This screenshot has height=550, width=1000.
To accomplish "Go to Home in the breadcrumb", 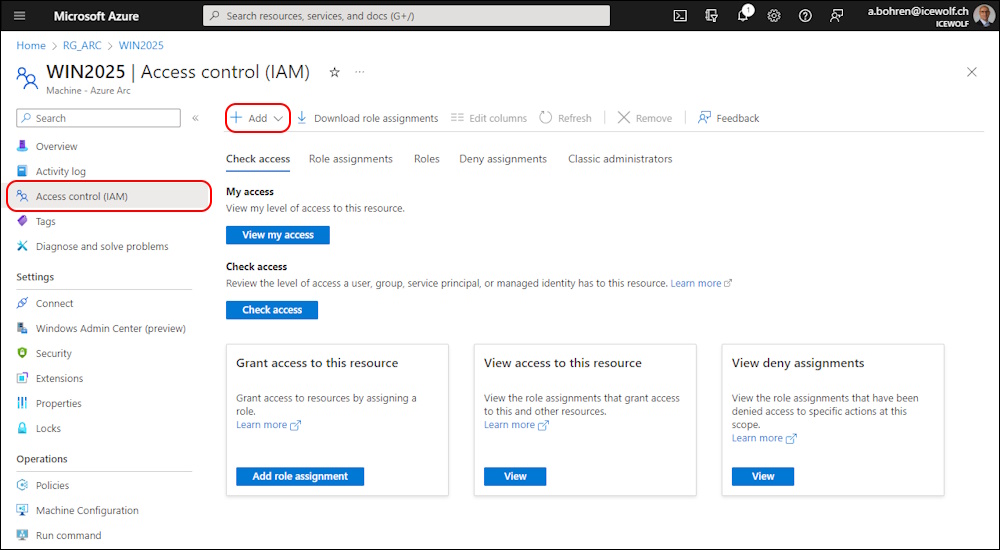I will point(31,45).
